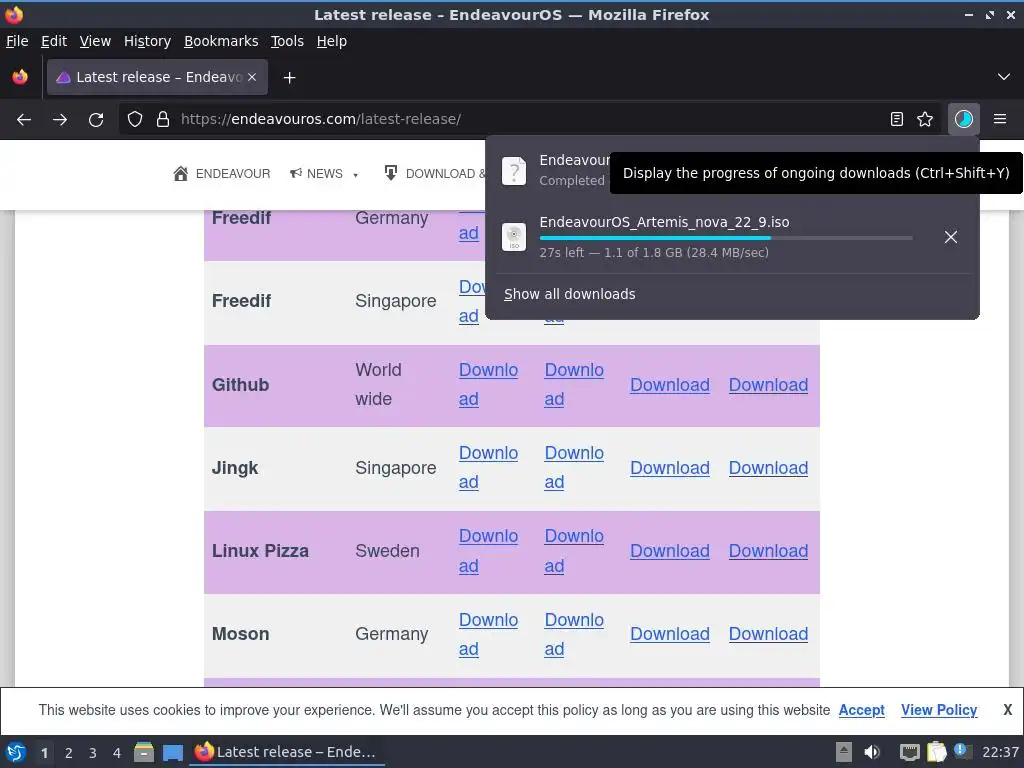Switch to virtual desktop 3

point(93,753)
